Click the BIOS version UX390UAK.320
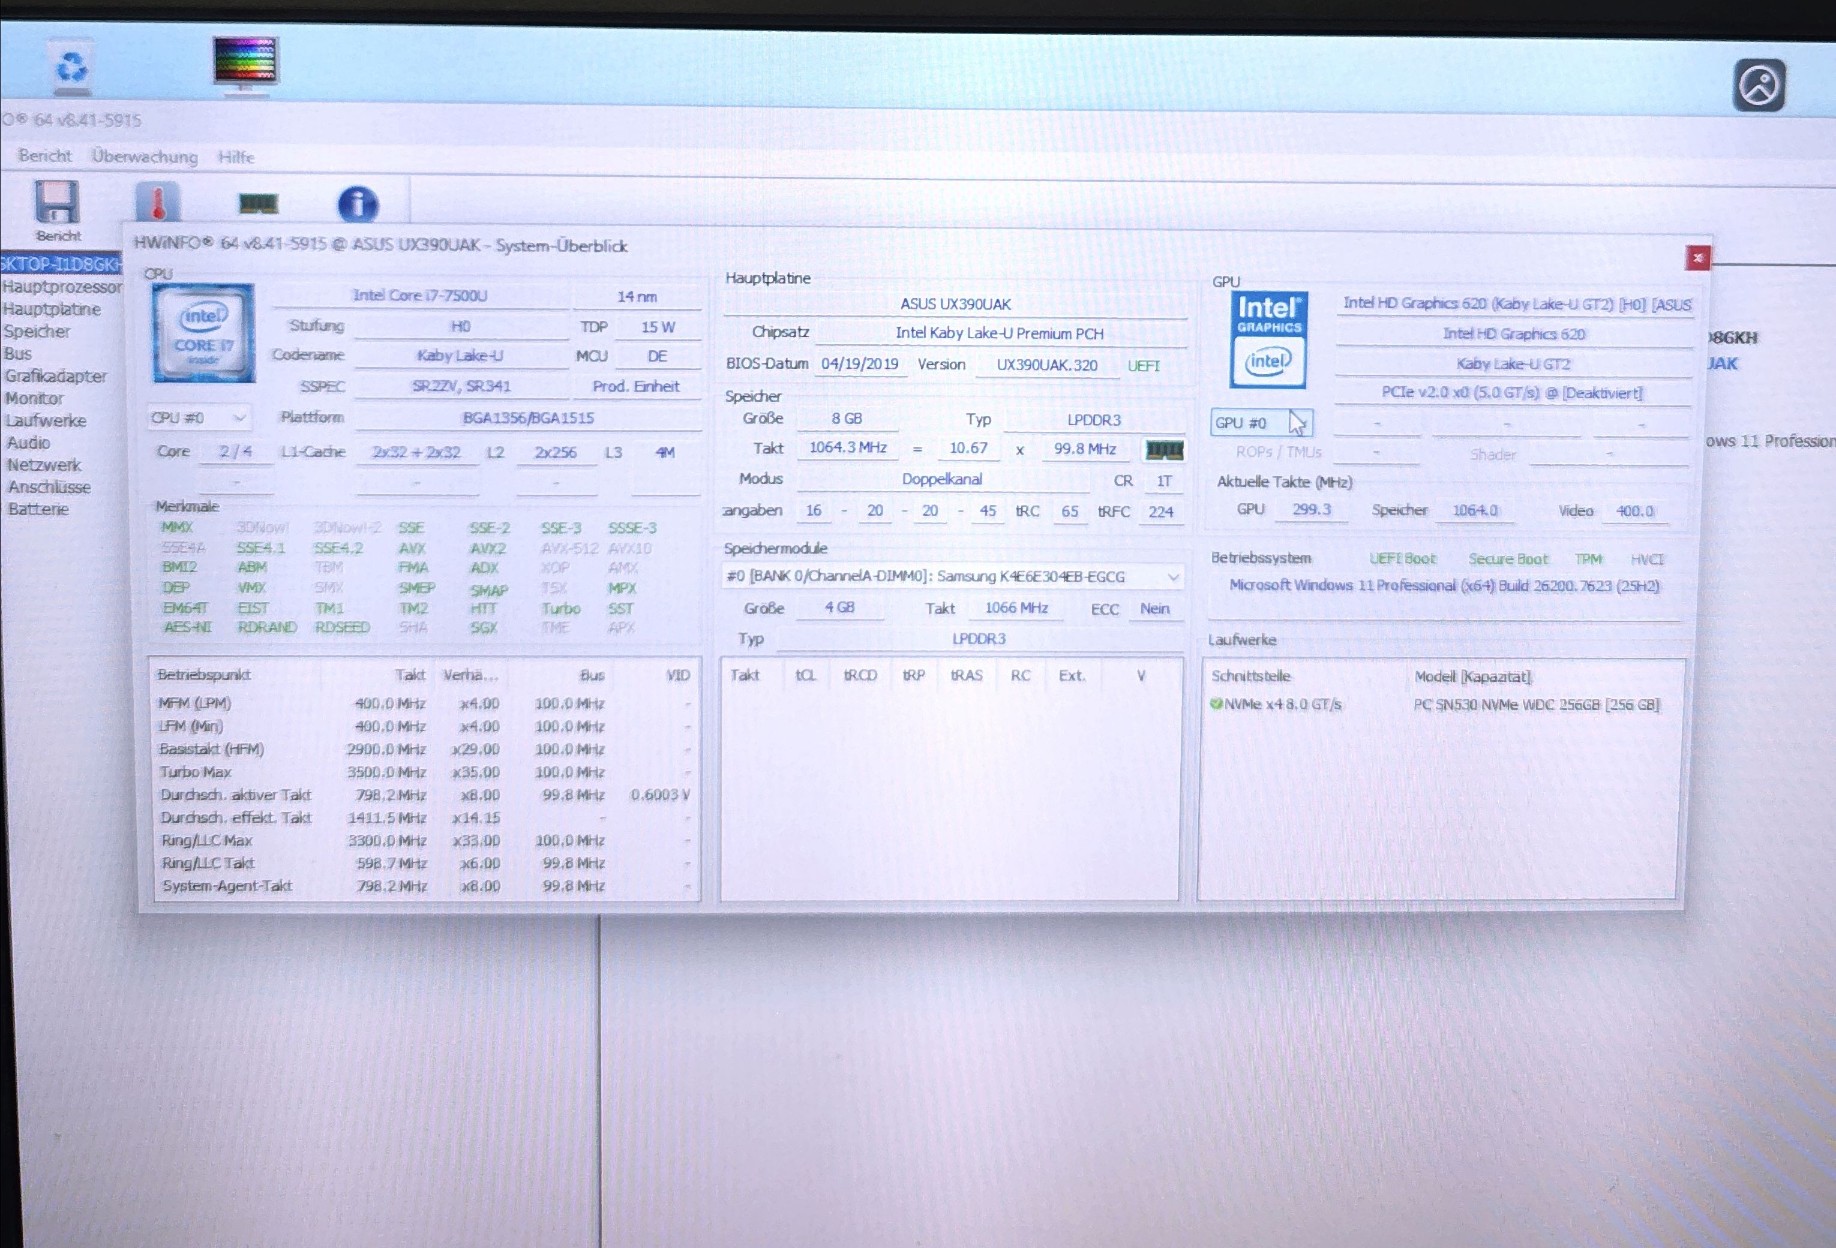The image size is (1836, 1248). point(1047,365)
